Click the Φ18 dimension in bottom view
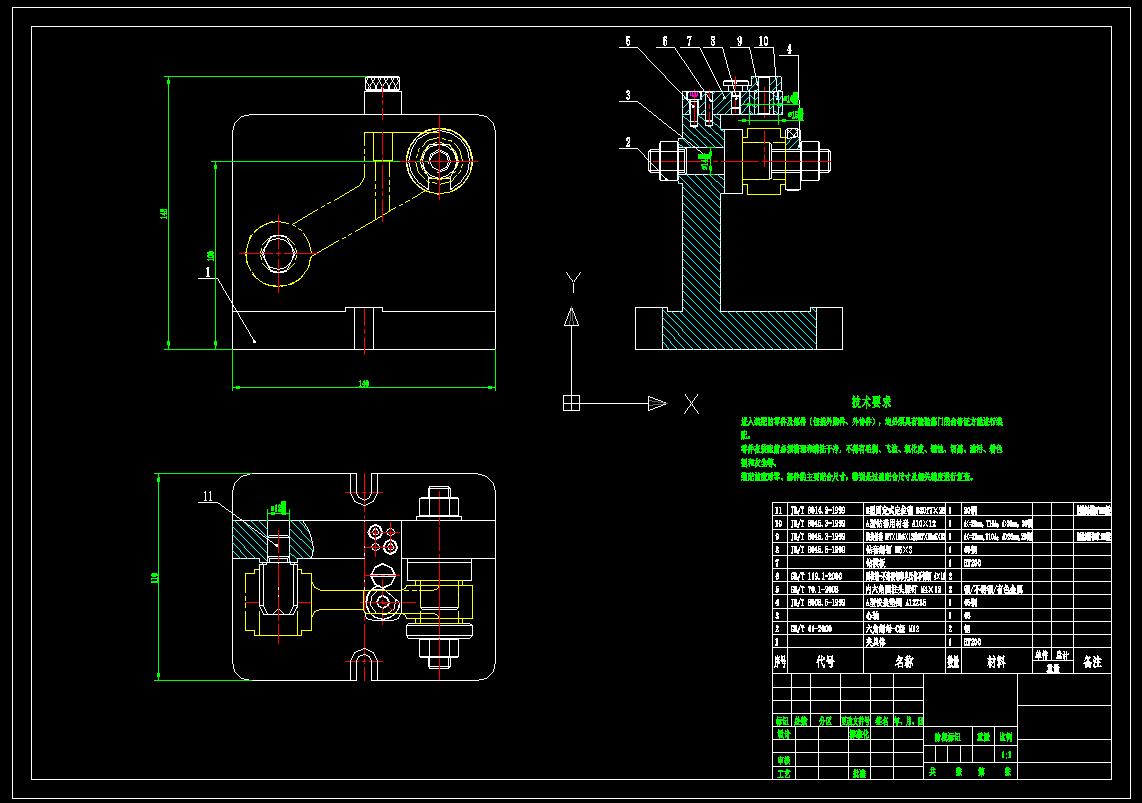This screenshot has width=1142, height=803. point(277,507)
